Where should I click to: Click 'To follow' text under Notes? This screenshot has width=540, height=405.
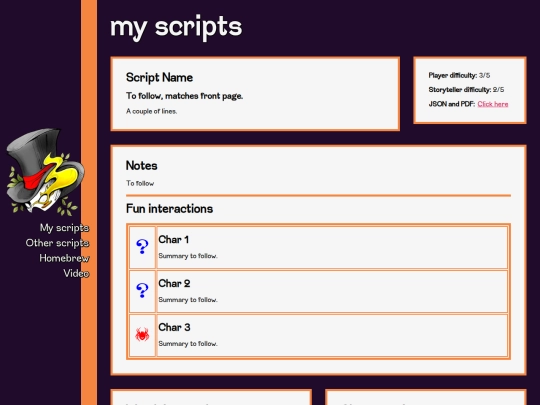[140, 183]
